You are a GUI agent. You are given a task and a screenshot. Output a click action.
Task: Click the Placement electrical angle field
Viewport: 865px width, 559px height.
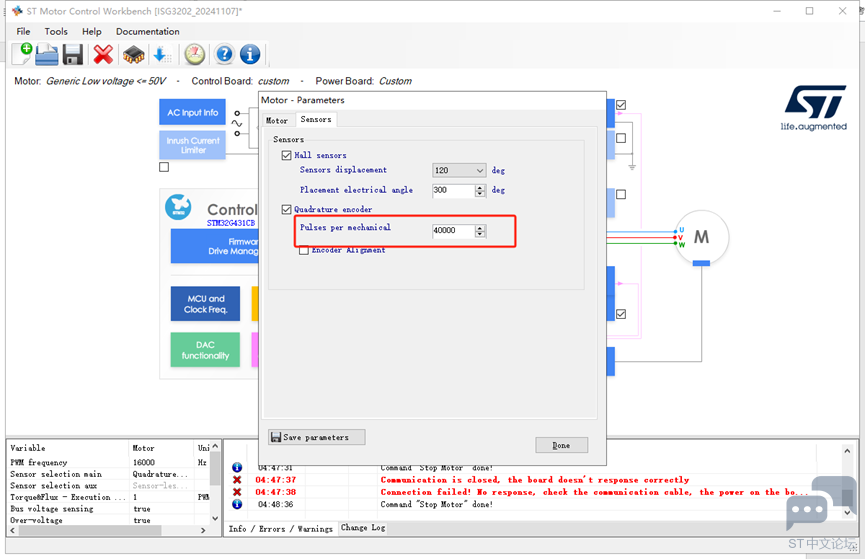[453, 190]
